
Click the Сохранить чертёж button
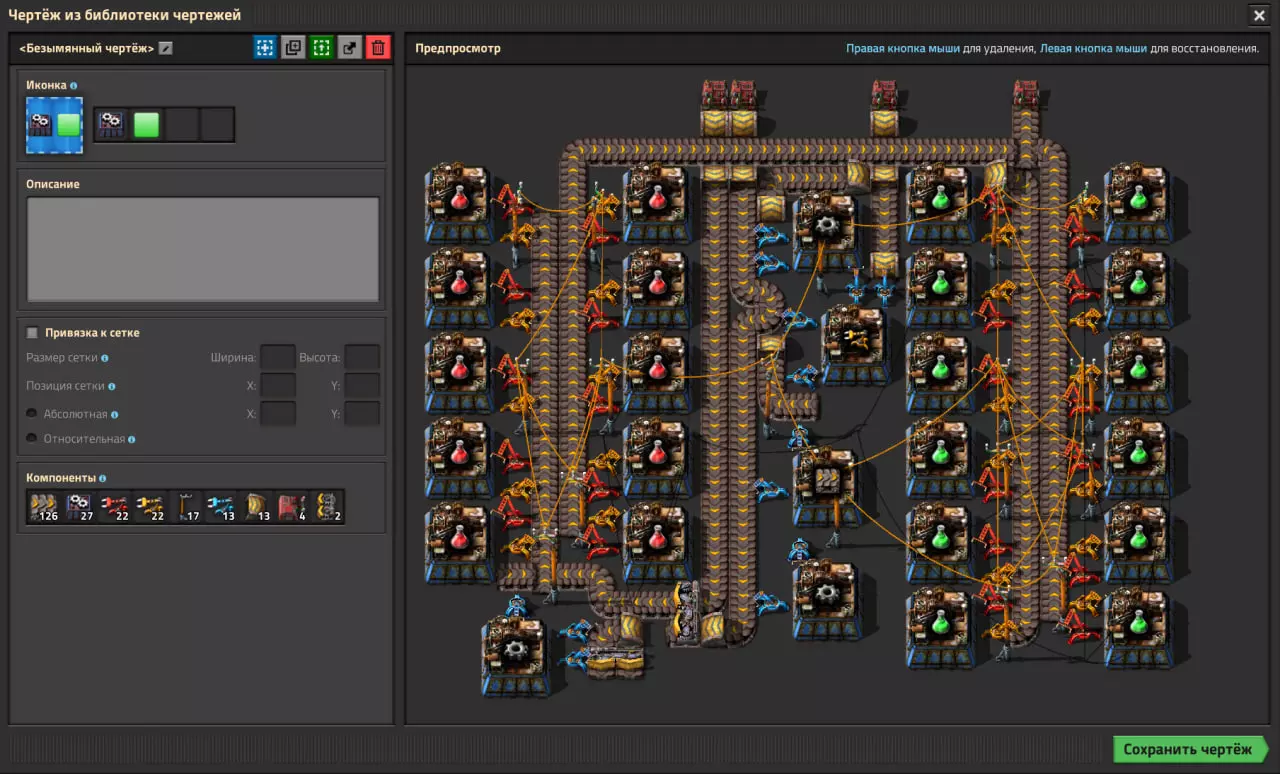(x=1187, y=750)
